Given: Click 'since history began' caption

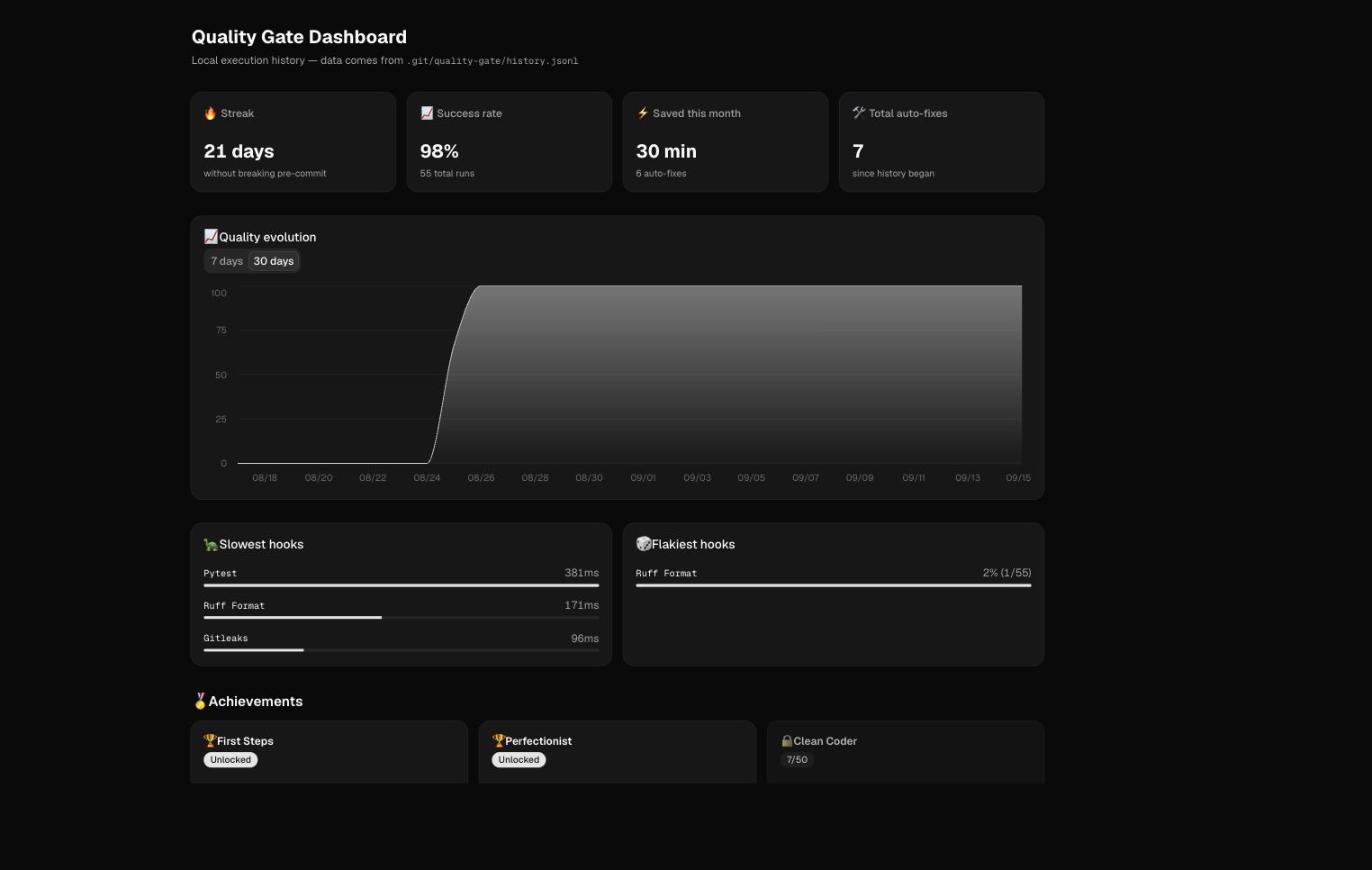Looking at the screenshot, I should [893, 174].
